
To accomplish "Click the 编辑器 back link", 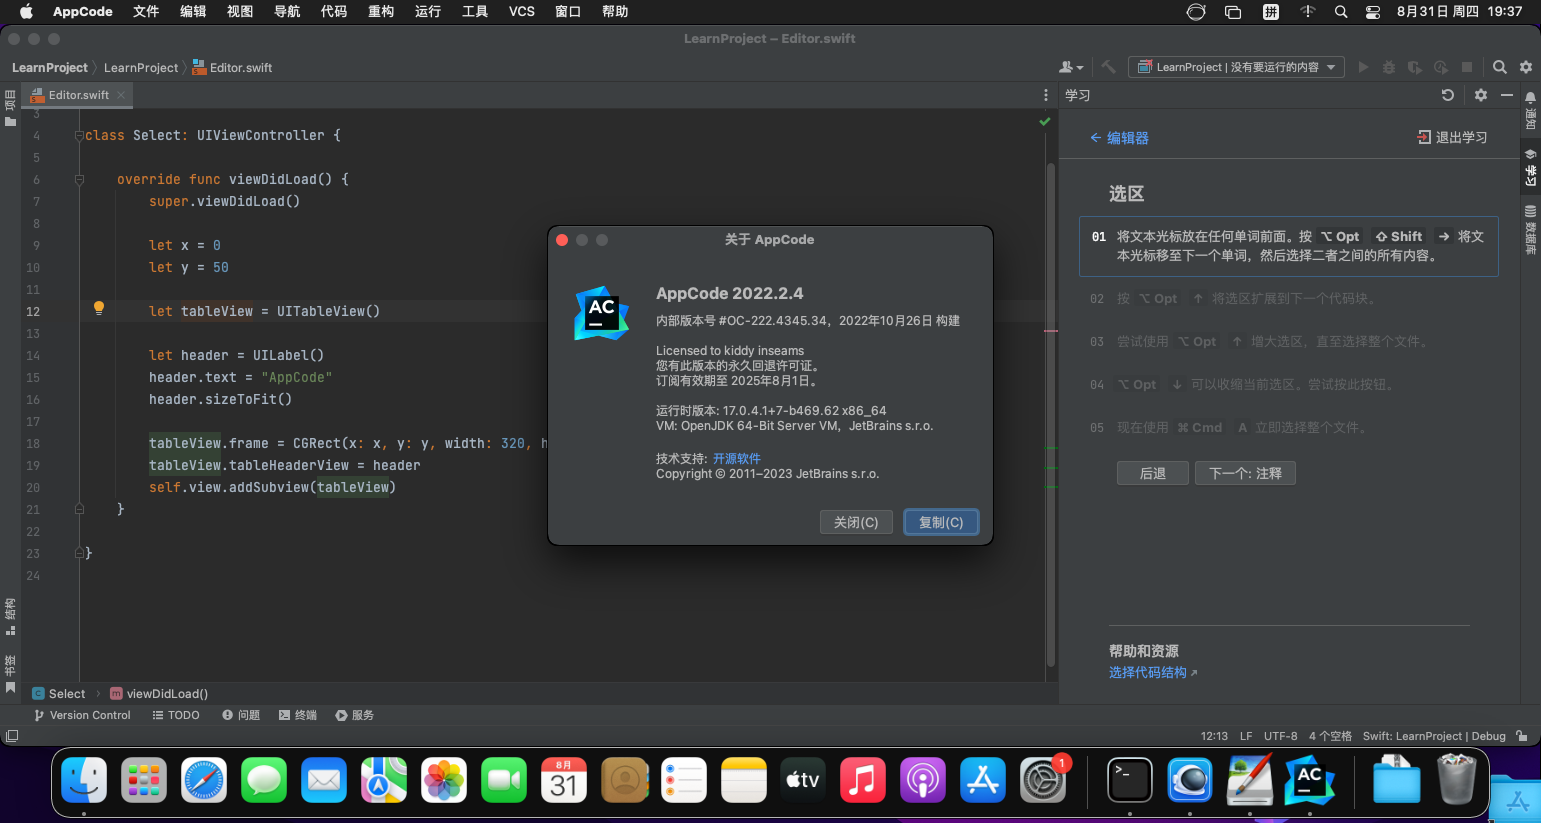I will (1119, 138).
